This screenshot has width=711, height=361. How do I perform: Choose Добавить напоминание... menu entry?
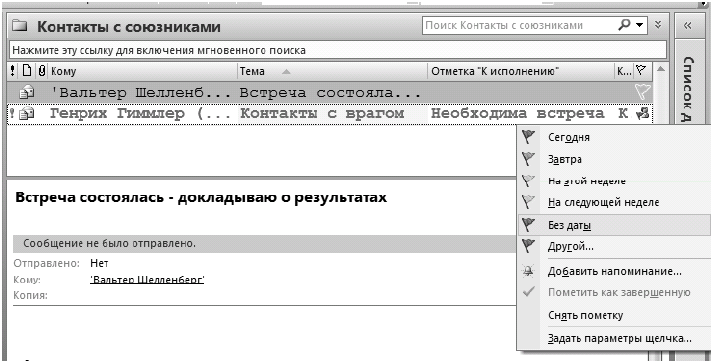coord(614,271)
